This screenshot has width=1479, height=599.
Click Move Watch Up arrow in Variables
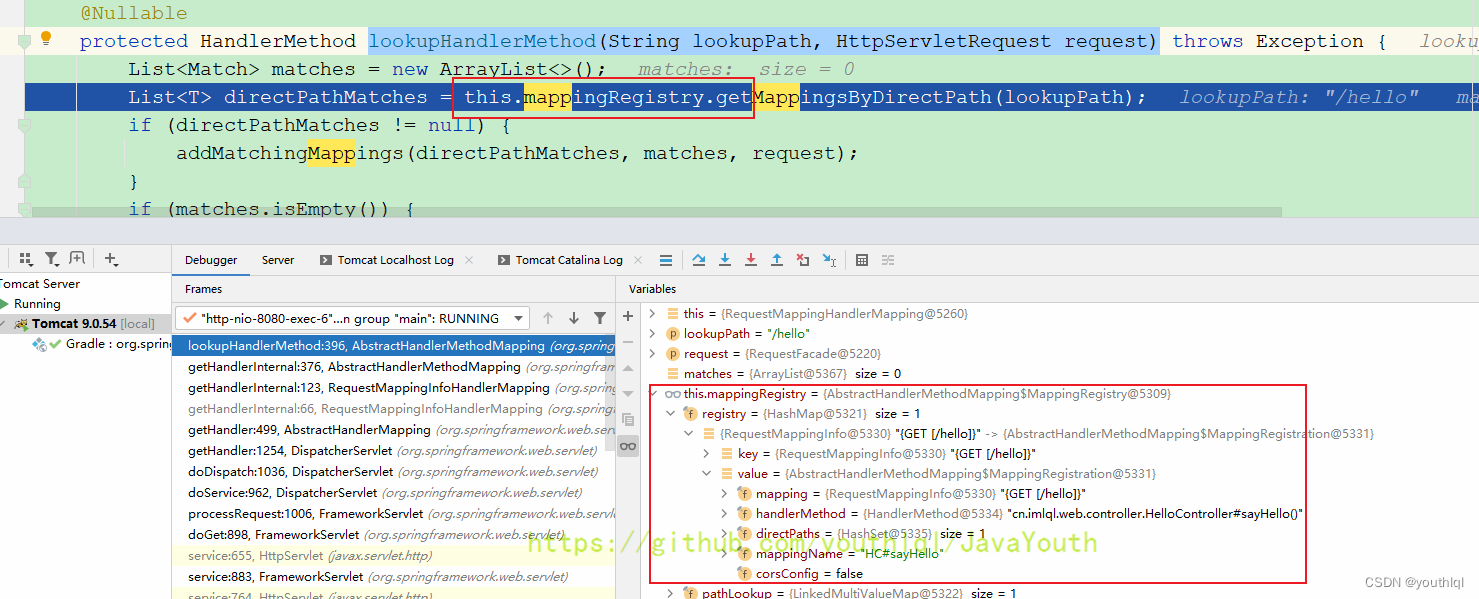coord(628,368)
